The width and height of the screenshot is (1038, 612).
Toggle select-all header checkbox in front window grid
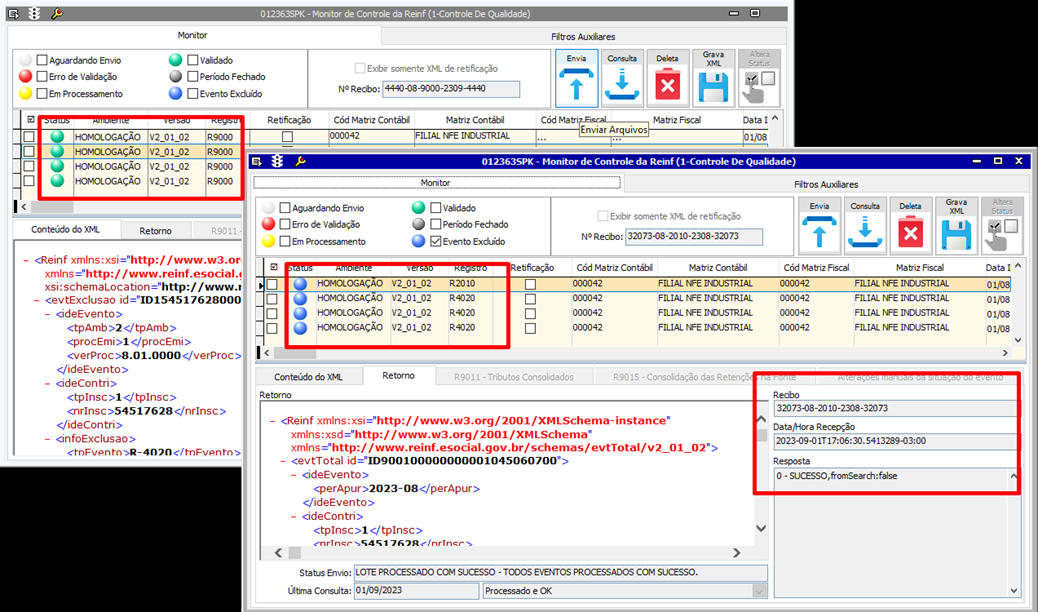(x=274, y=267)
